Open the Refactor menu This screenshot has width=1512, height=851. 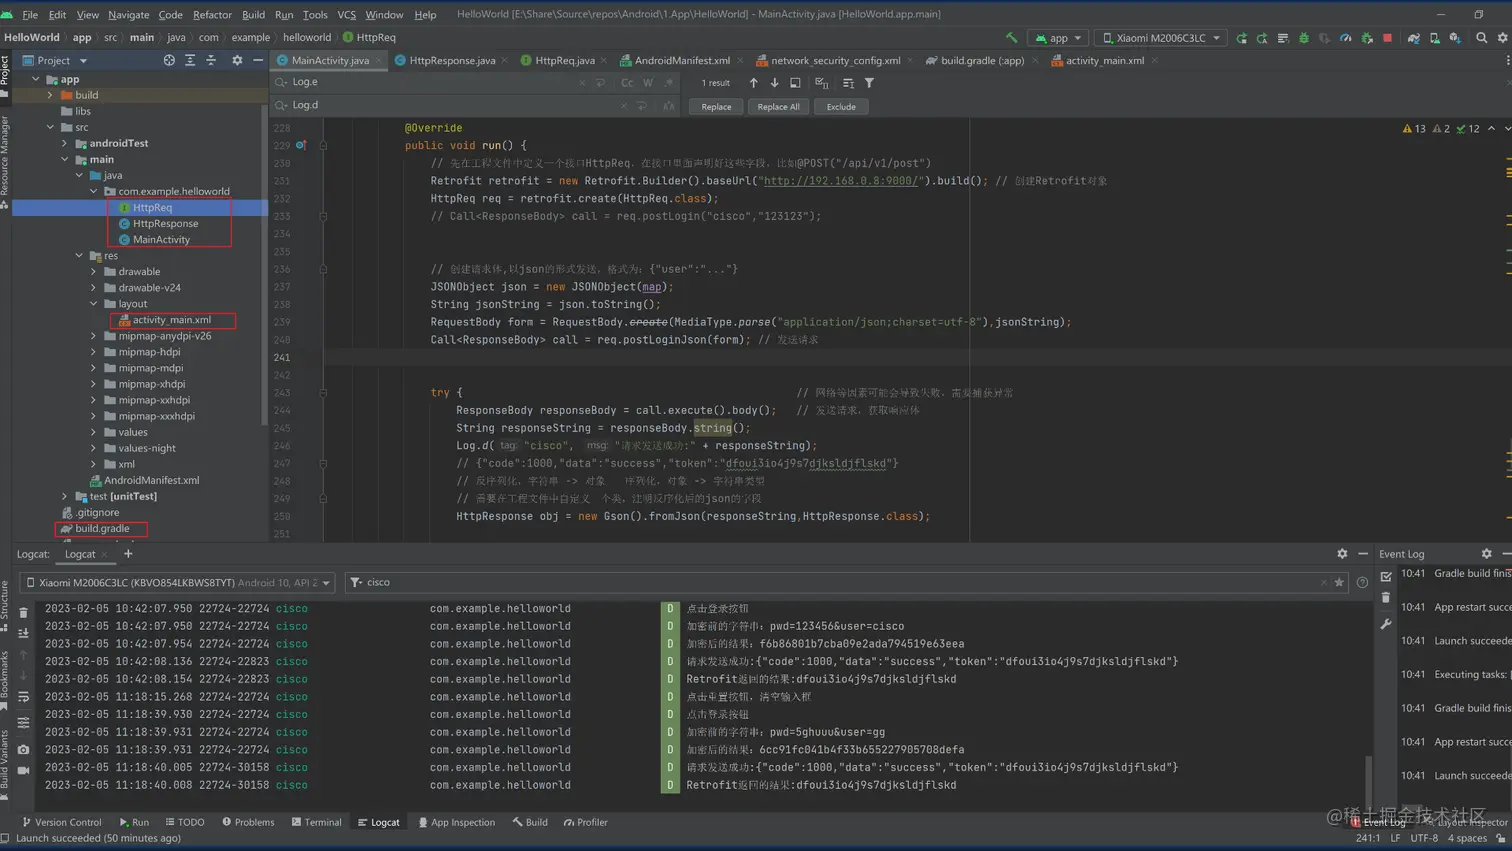point(211,14)
